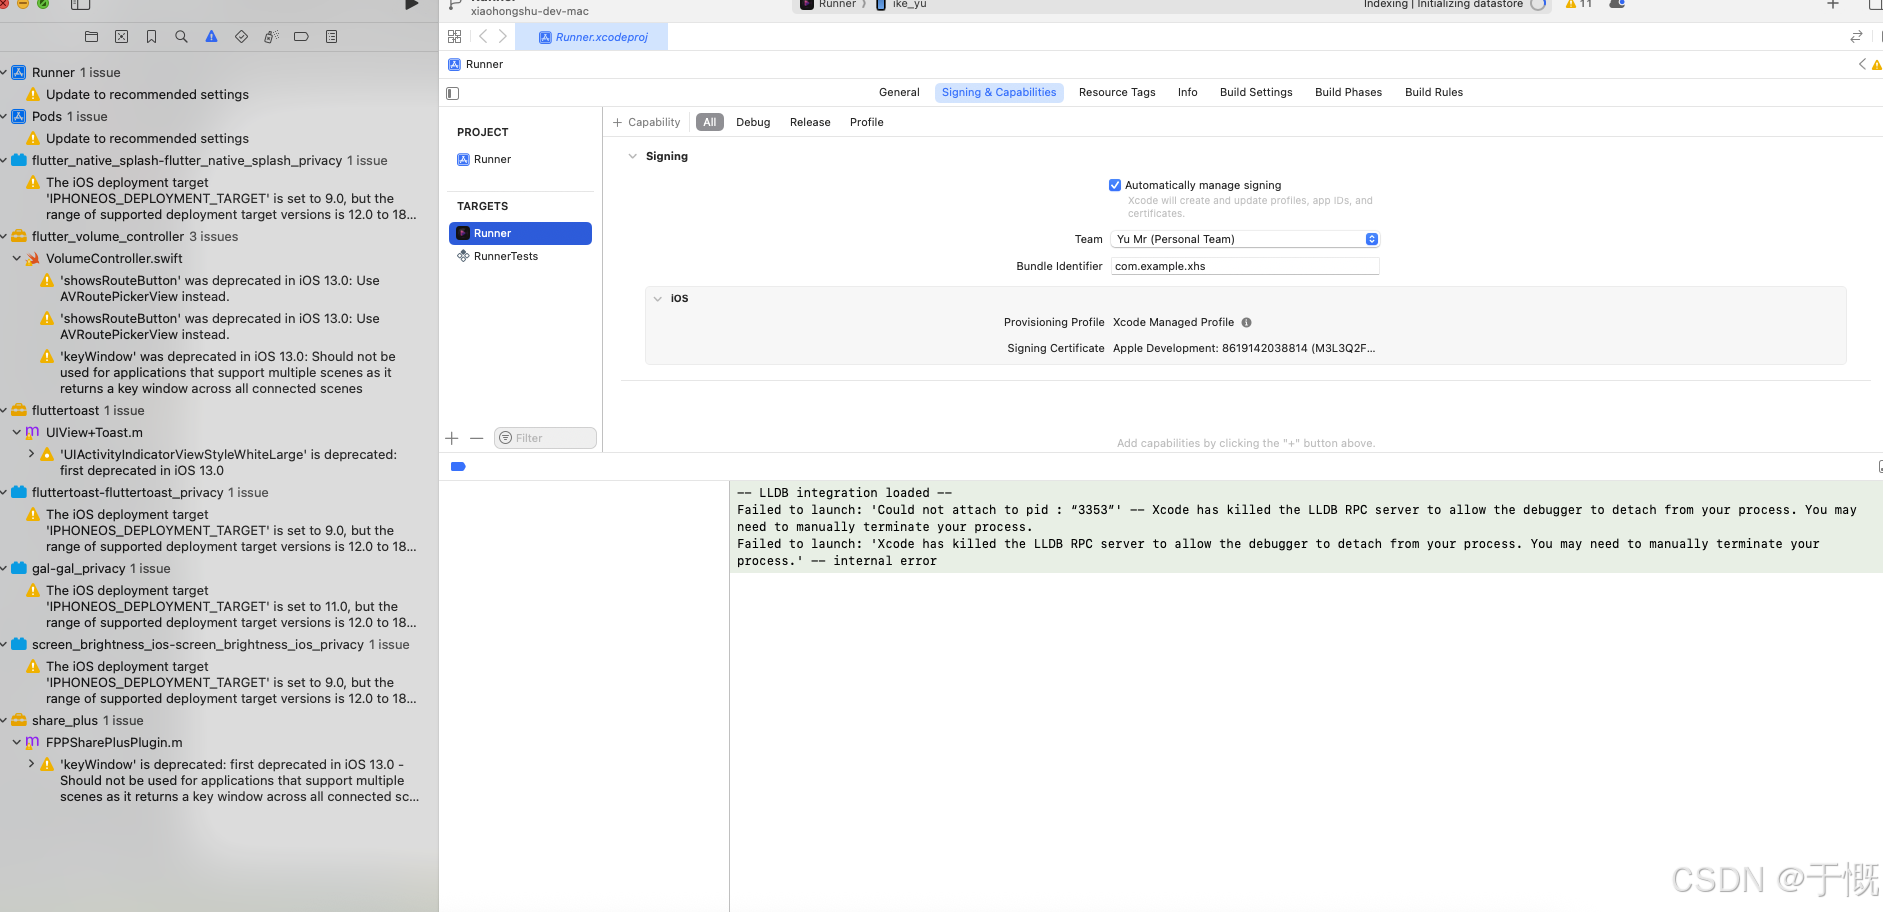Click the Bundle Identifier field

tap(1245, 267)
